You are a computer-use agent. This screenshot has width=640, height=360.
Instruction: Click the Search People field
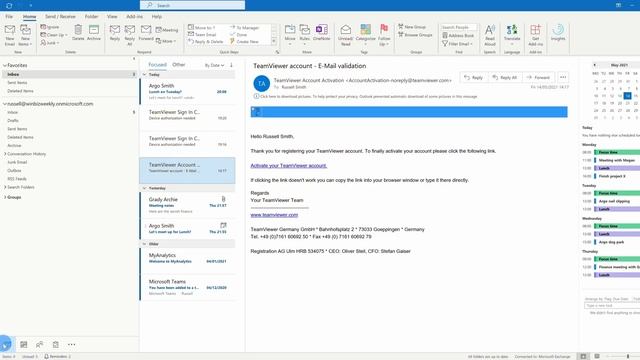pos(459,27)
